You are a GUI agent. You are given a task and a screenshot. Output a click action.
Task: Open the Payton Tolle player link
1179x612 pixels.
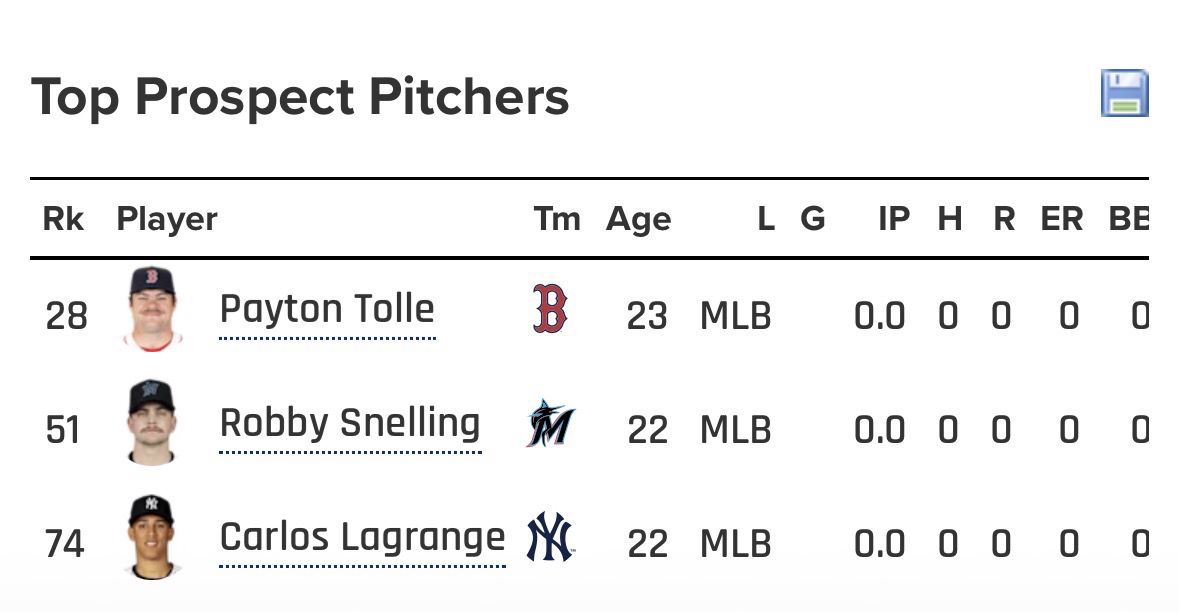pyautogui.click(x=327, y=309)
